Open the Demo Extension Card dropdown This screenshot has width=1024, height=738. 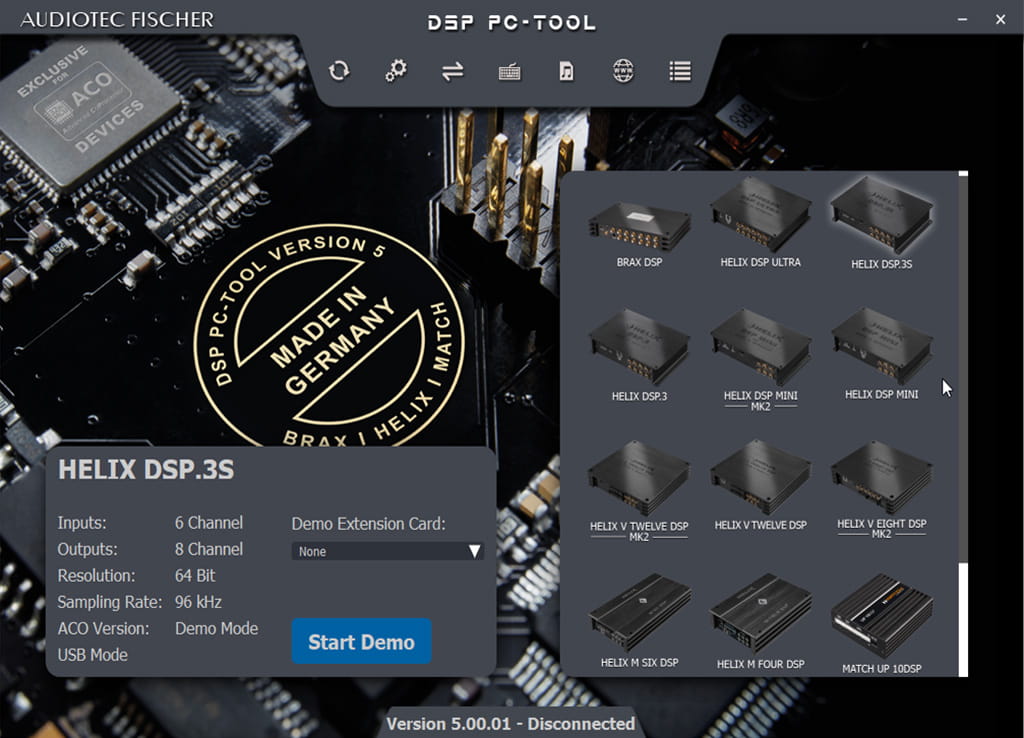(x=387, y=551)
